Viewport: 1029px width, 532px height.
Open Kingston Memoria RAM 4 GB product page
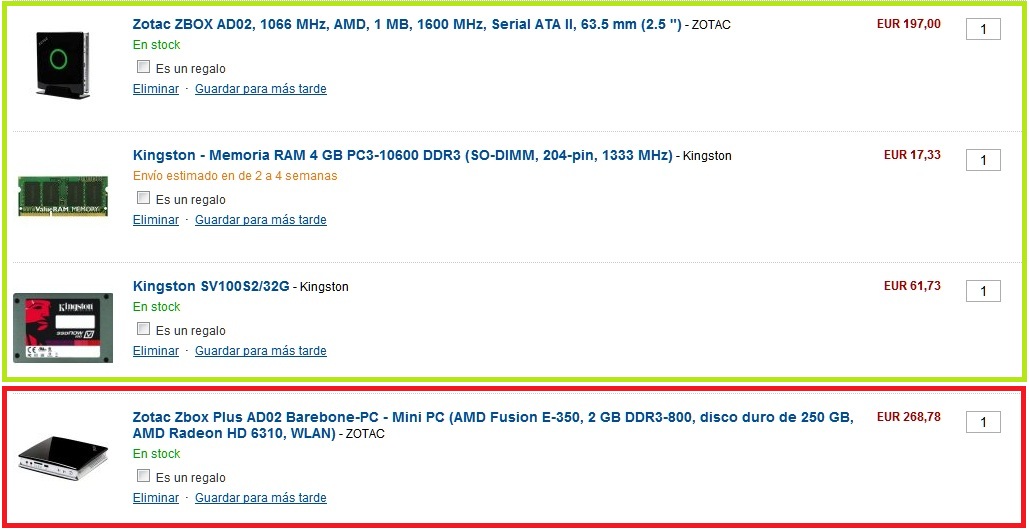pos(402,155)
